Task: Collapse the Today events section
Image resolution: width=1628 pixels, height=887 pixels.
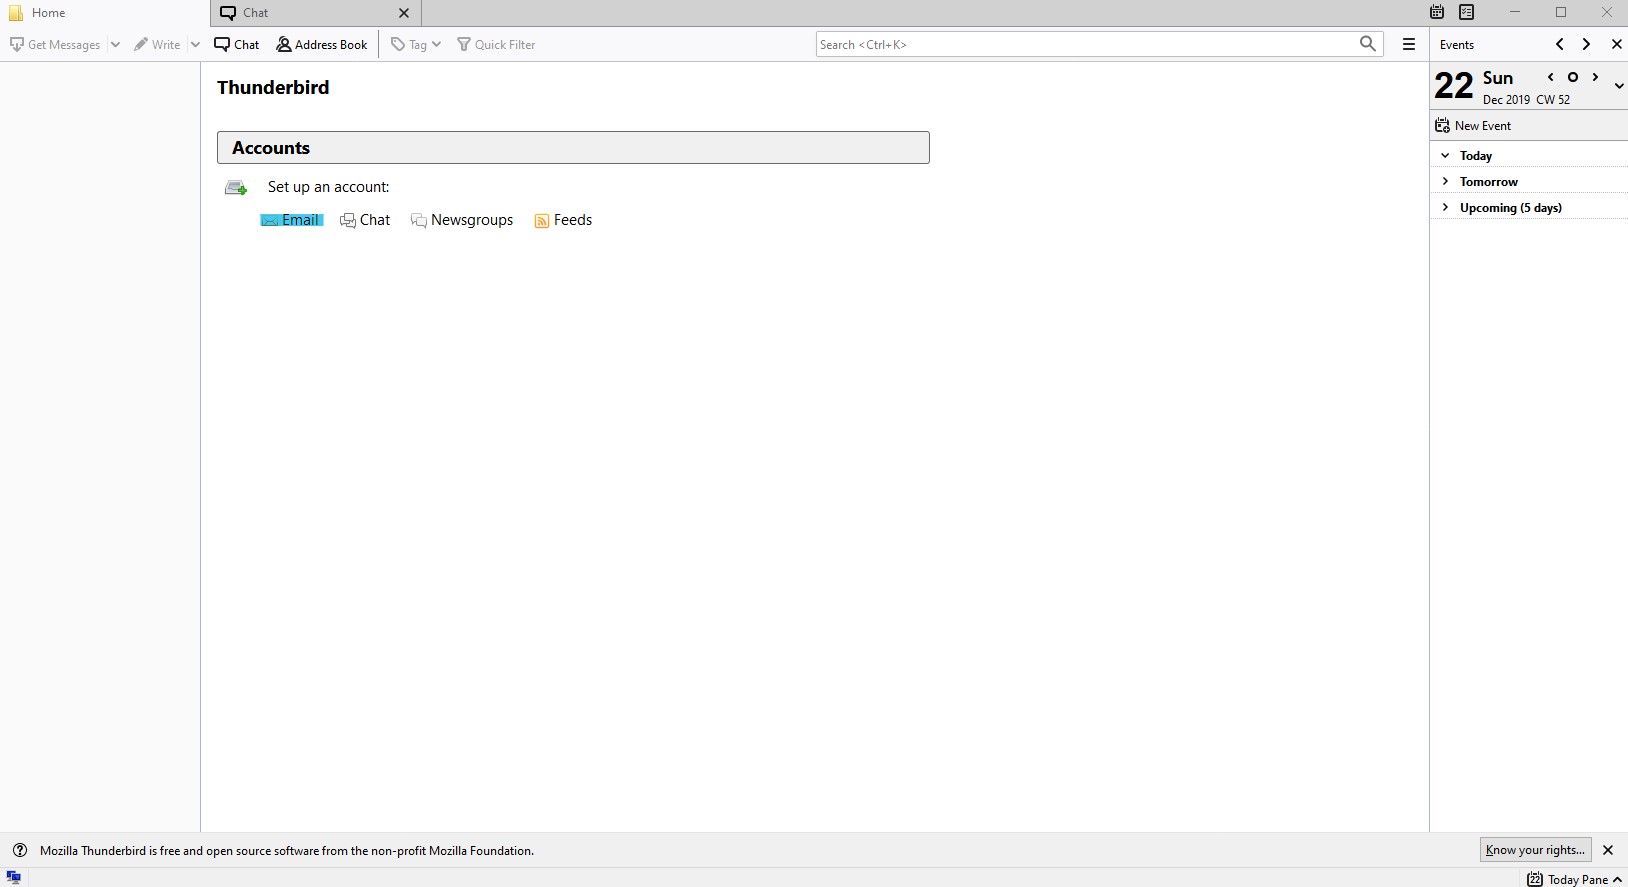Action: (x=1445, y=155)
